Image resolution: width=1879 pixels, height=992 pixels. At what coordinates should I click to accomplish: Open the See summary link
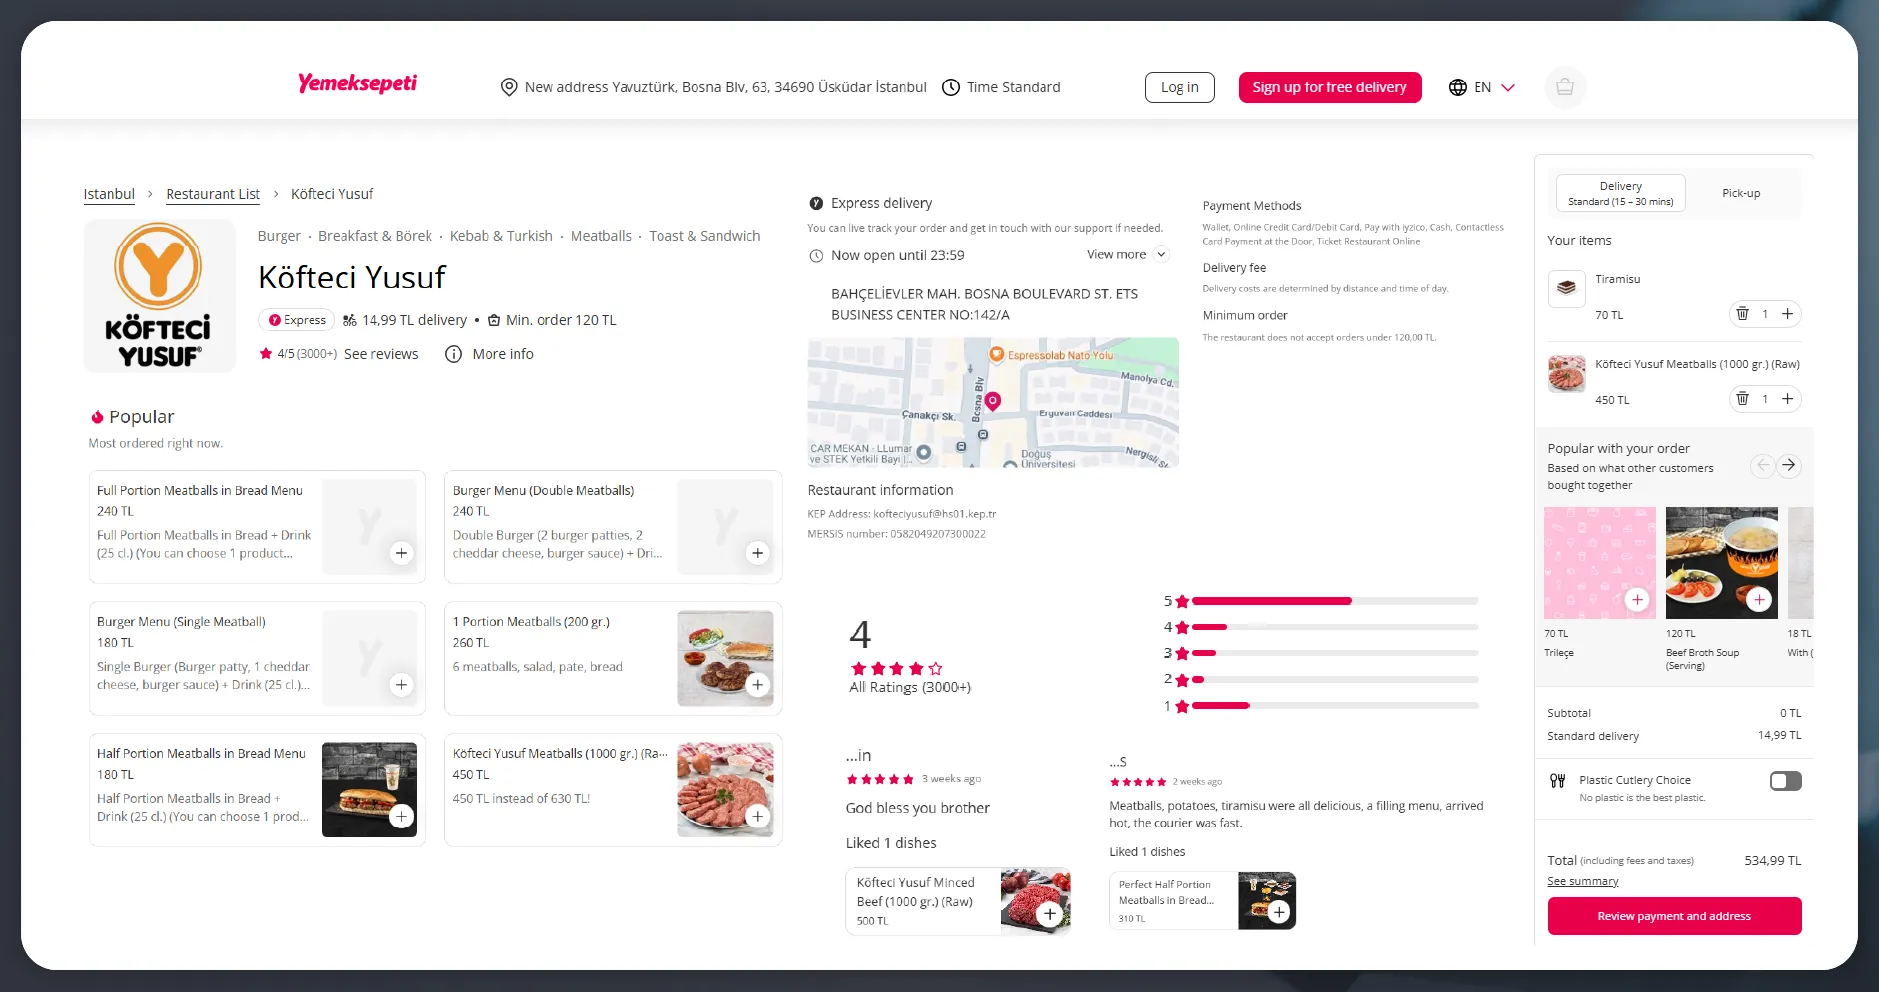(1582, 881)
